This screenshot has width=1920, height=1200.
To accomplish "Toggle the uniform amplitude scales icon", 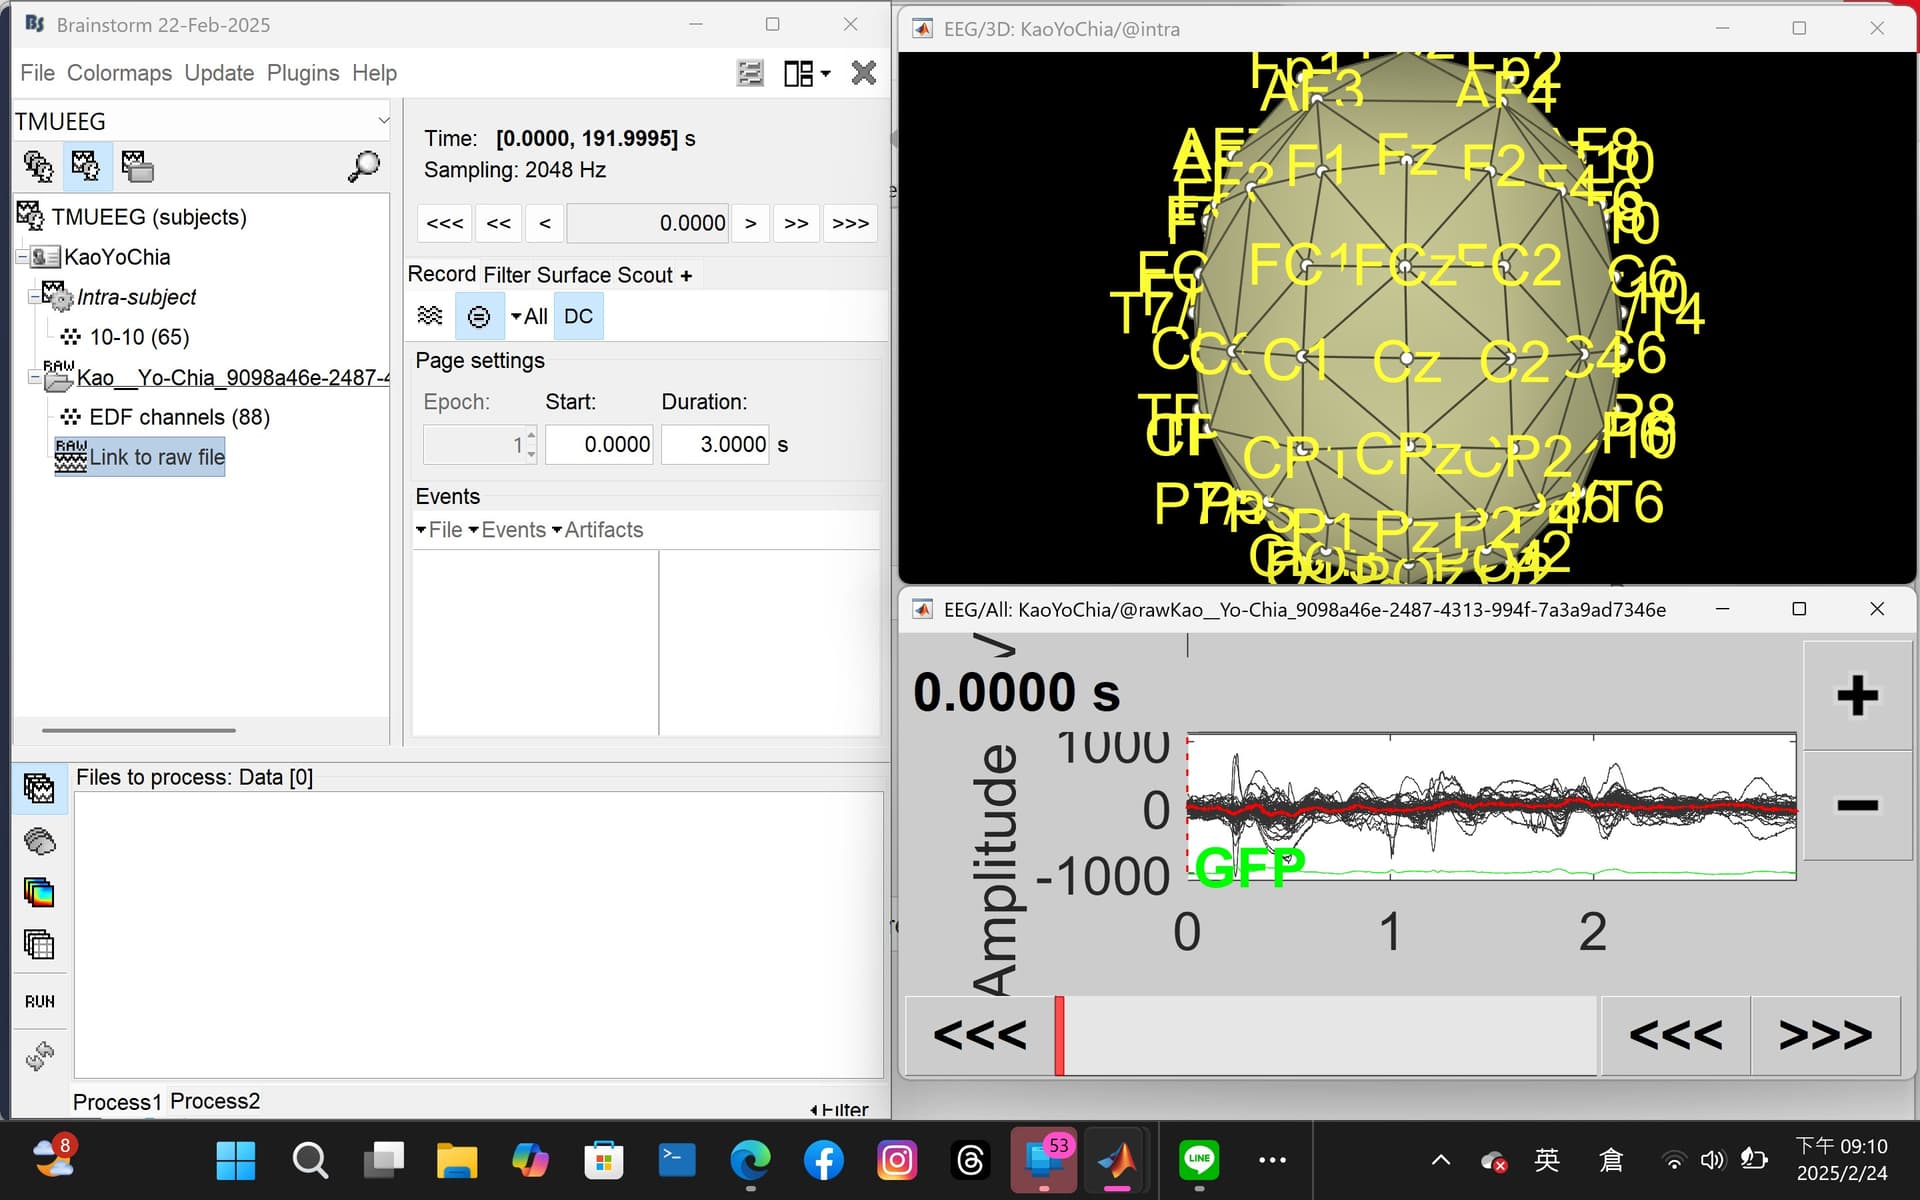I will point(479,316).
